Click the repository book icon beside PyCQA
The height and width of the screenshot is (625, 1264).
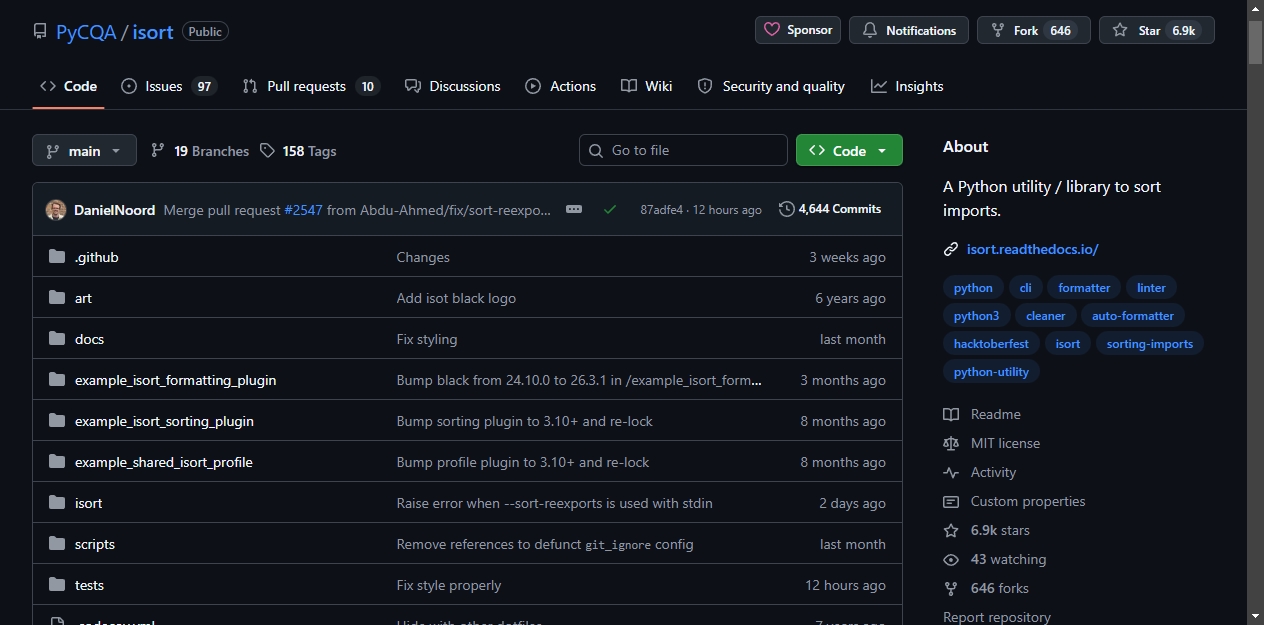pyautogui.click(x=40, y=31)
